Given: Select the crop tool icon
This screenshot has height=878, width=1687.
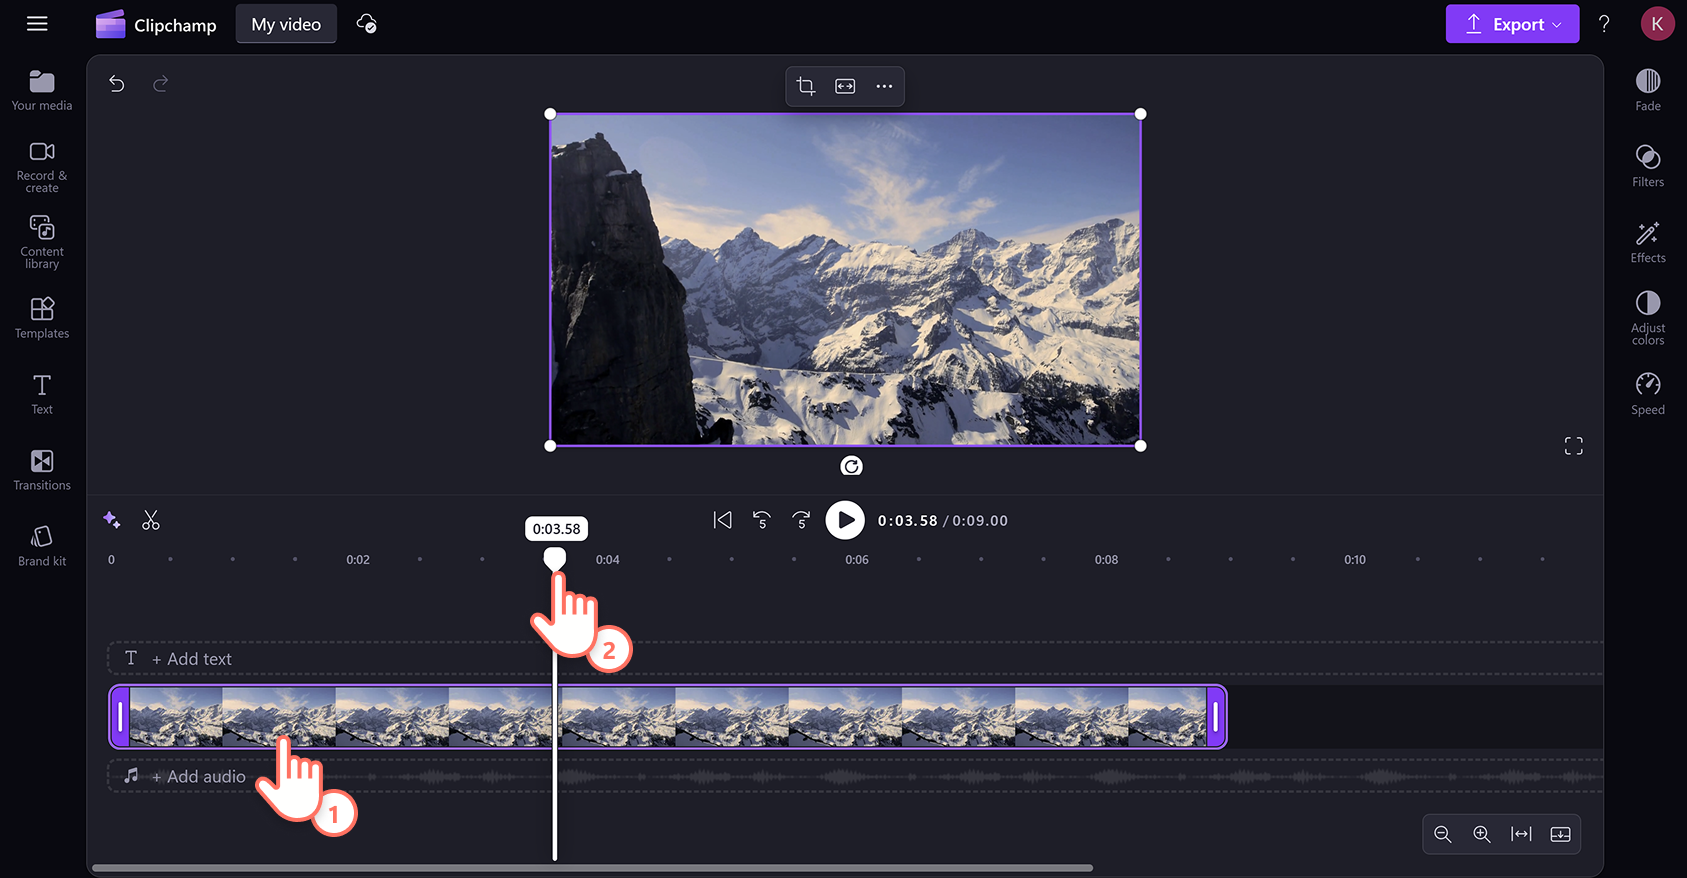Looking at the screenshot, I should 806,86.
